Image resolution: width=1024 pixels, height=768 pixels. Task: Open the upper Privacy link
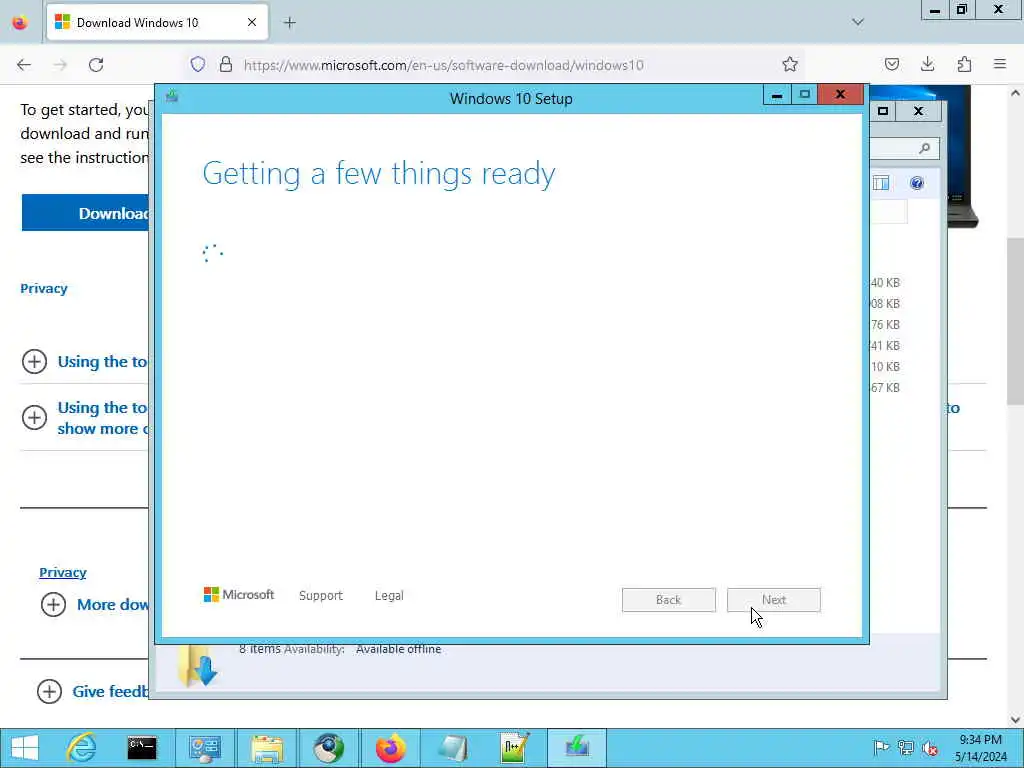click(x=44, y=289)
